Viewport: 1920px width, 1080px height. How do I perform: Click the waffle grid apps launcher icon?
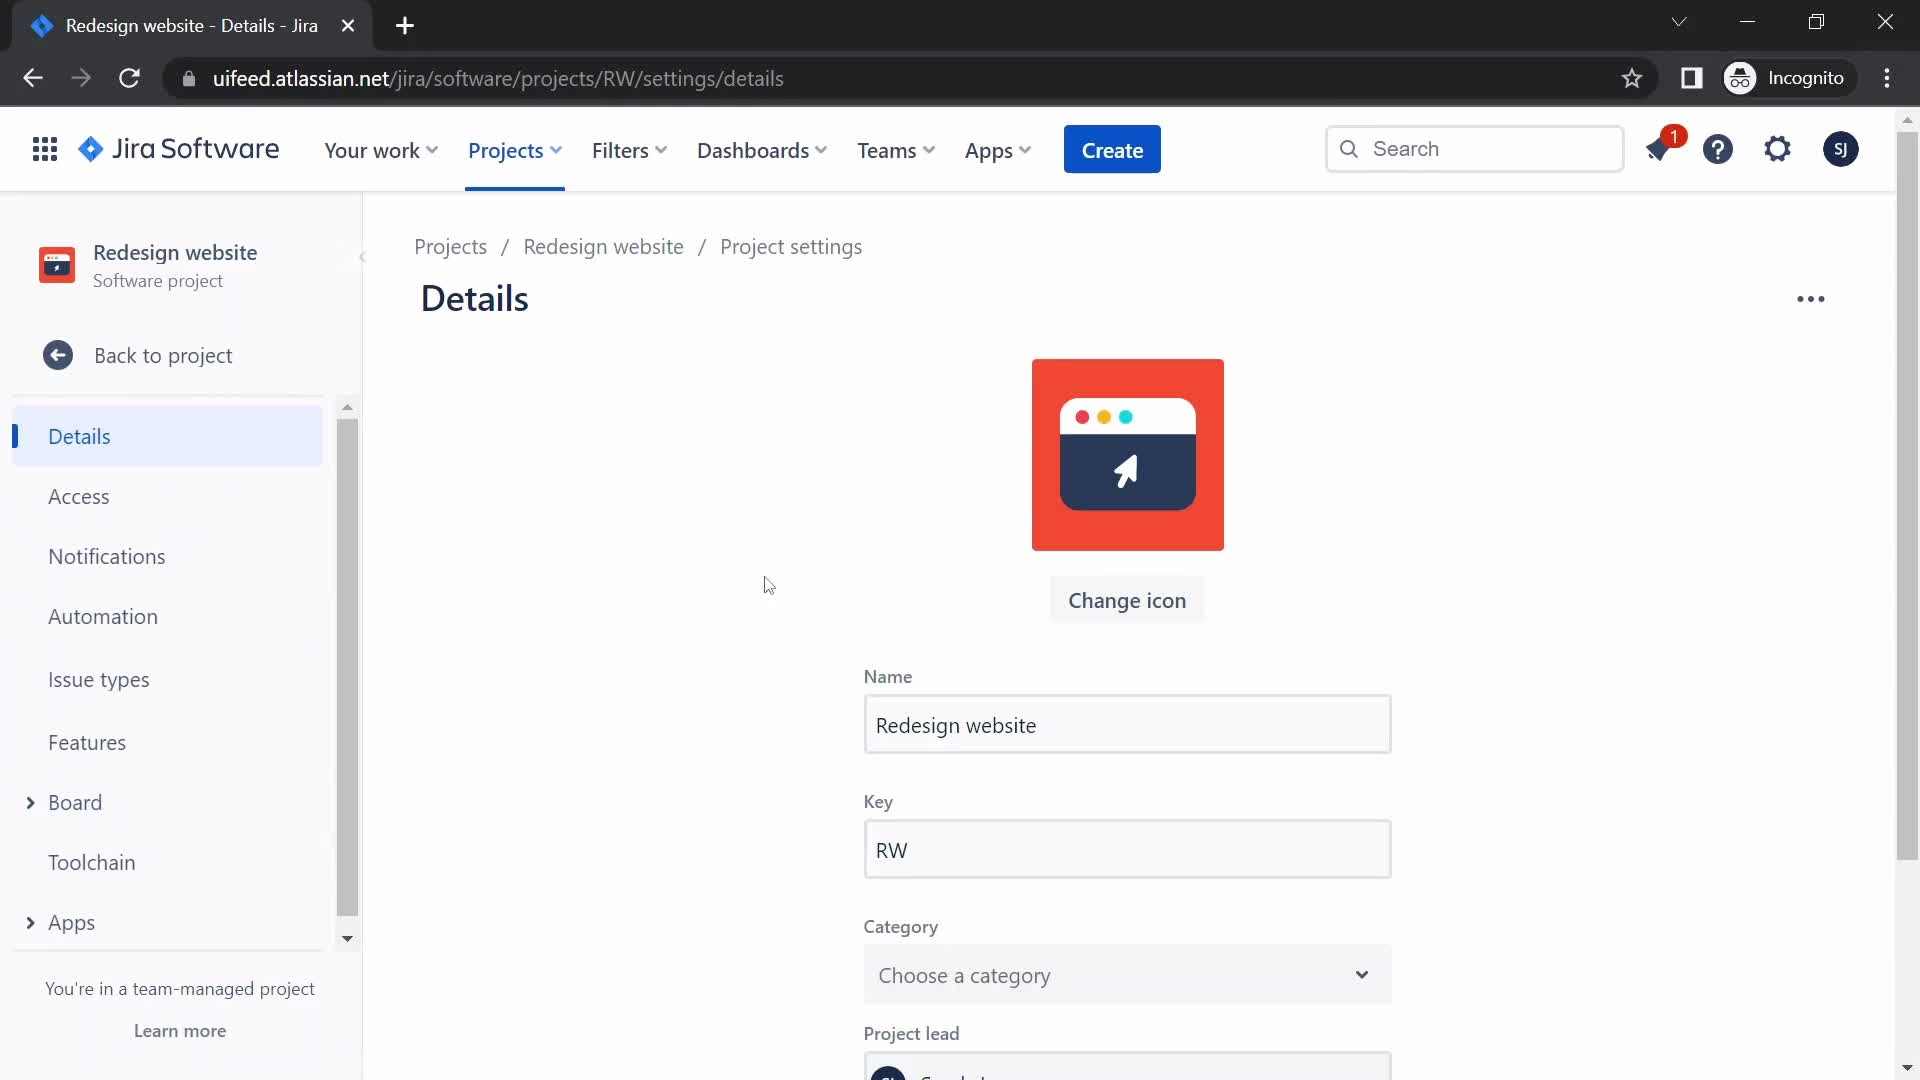pyautogui.click(x=45, y=148)
